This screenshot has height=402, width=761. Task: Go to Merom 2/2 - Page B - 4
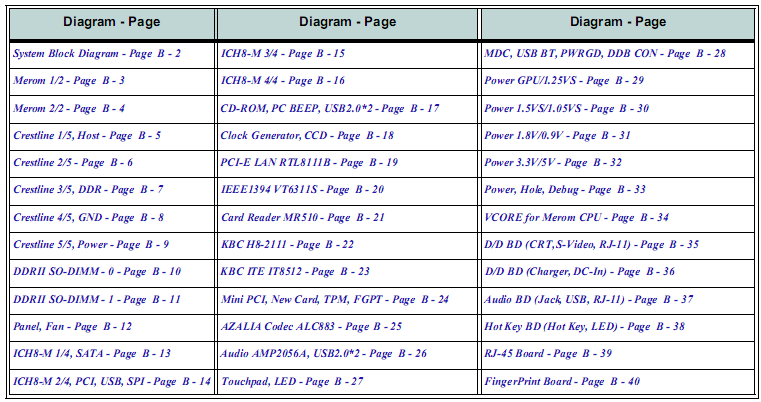tap(69, 108)
